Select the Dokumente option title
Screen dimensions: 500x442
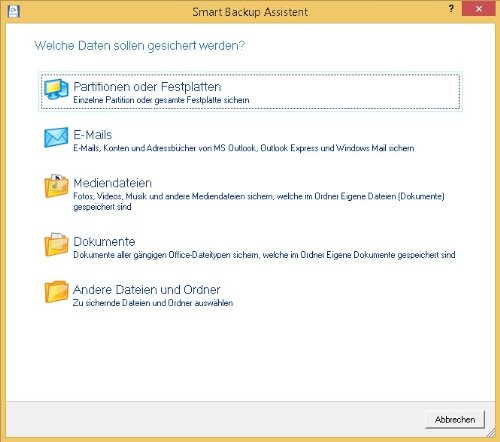click(104, 241)
